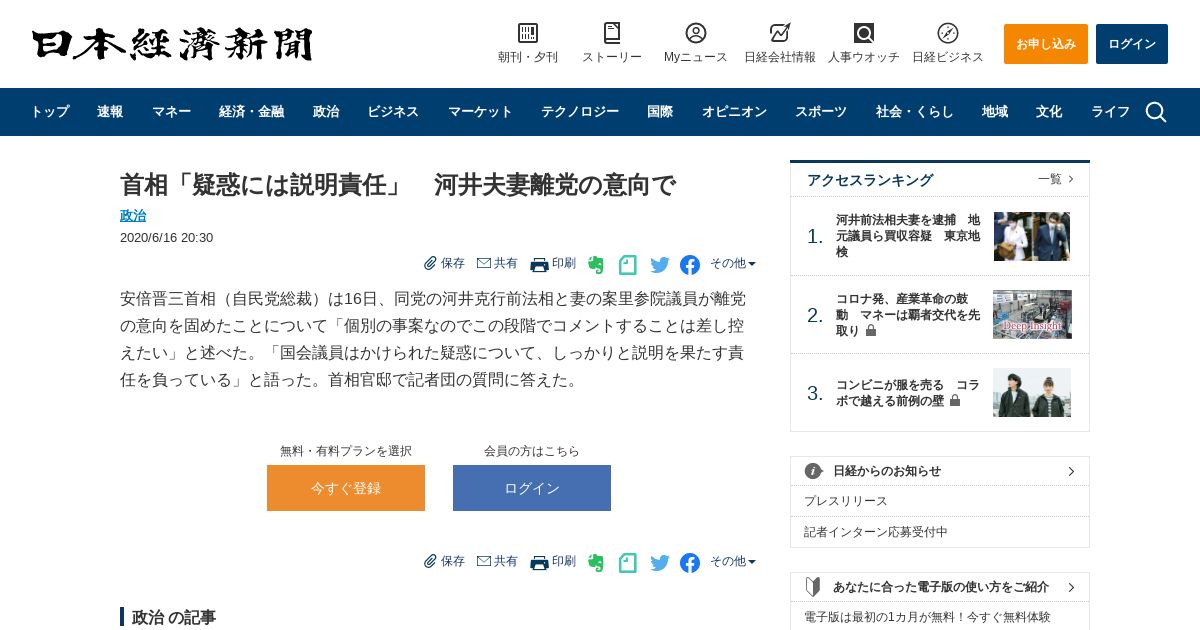Click the upper 印刷 printer icon
This screenshot has width=1200, height=630.
coord(539,264)
